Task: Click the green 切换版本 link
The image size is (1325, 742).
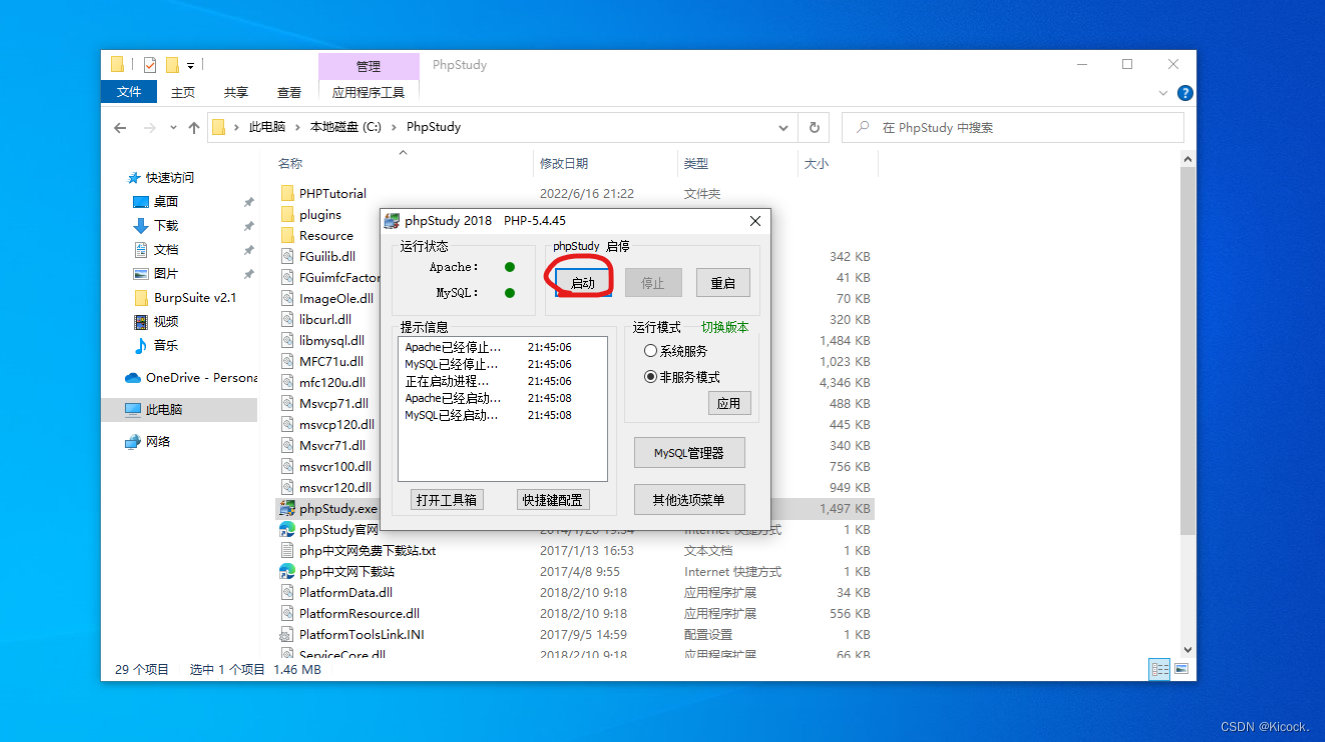Action: pyautogui.click(x=724, y=327)
